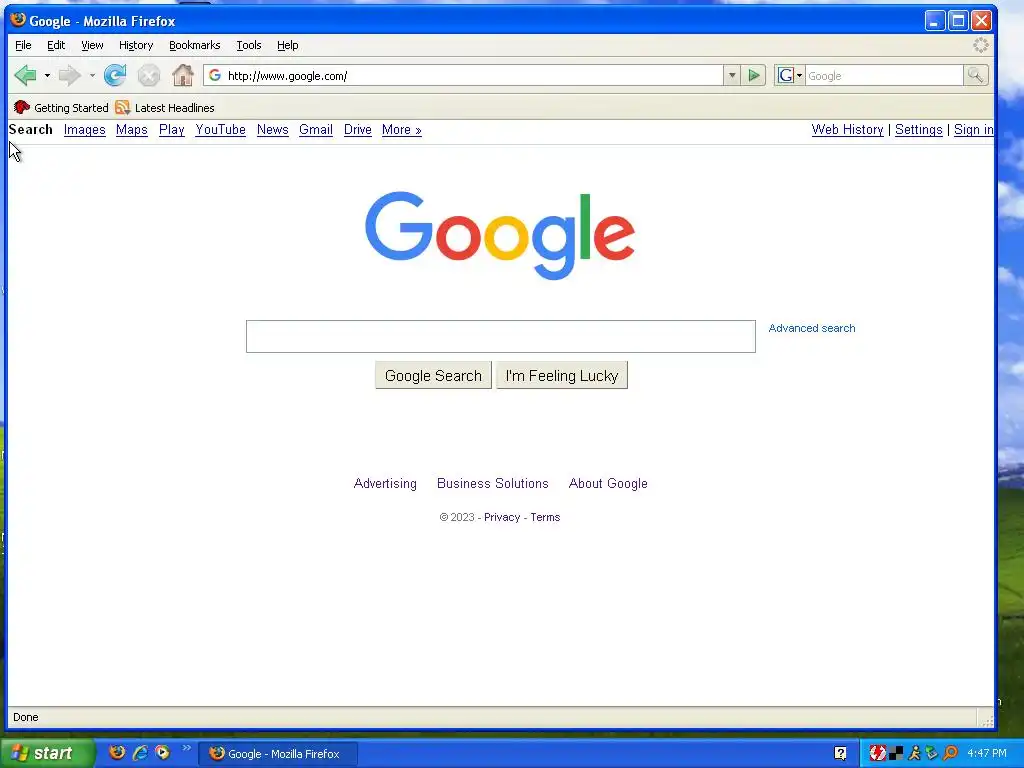The height and width of the screenshot is (768, 1024).
Task: Click the help question mark tray icon
Action: click(x=840, y=753)
